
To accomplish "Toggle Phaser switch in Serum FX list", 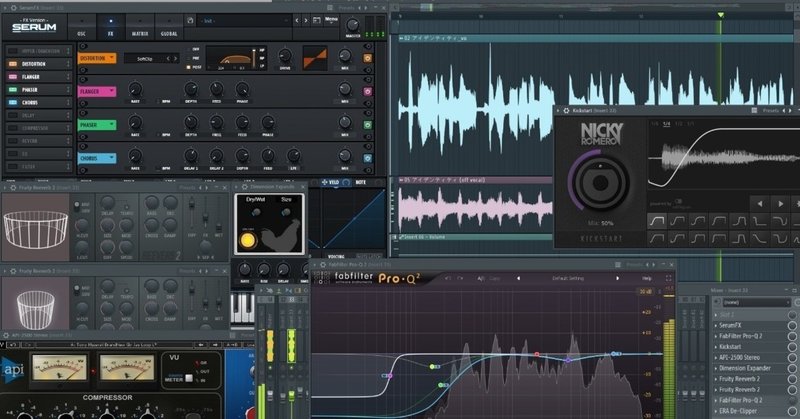I will coord(13,89).
